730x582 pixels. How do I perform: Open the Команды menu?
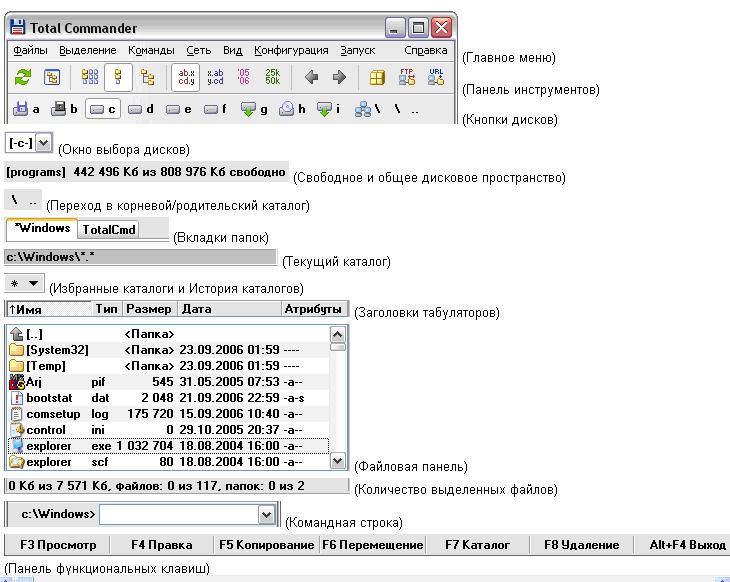151,50
